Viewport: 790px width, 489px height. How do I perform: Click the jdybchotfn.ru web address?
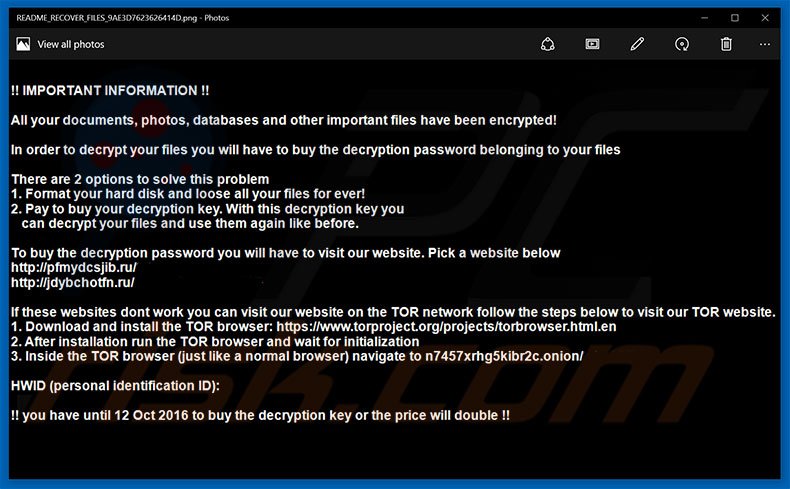point(72,283)
